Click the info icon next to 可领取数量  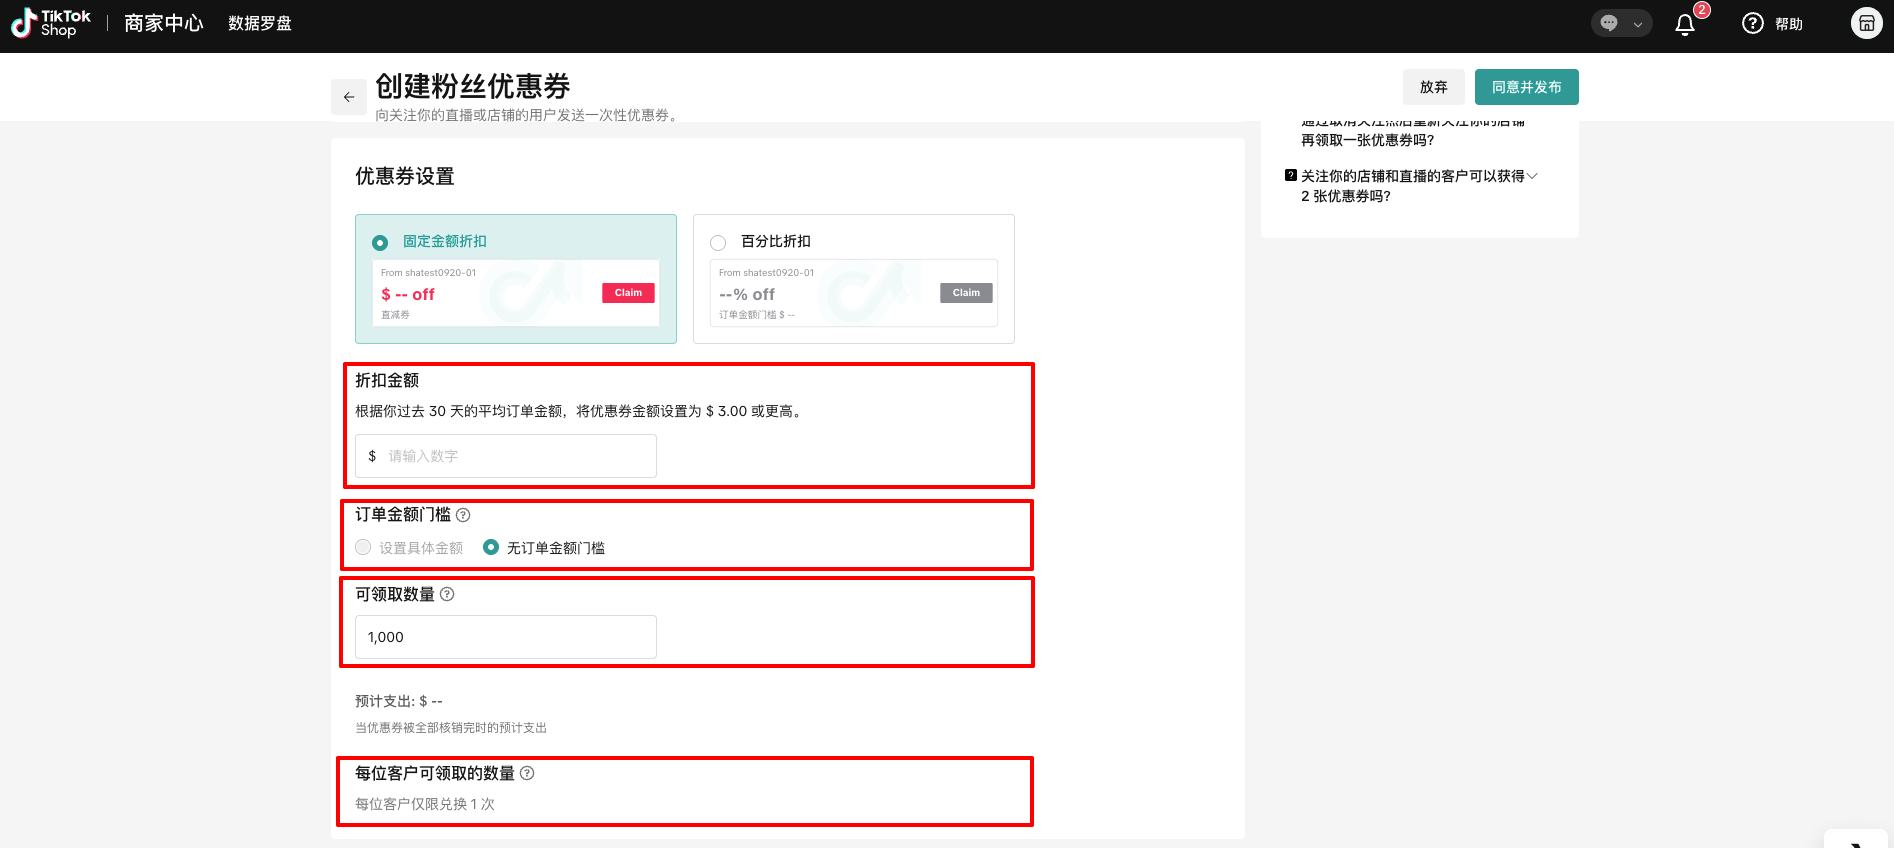(x=447, y=594)
